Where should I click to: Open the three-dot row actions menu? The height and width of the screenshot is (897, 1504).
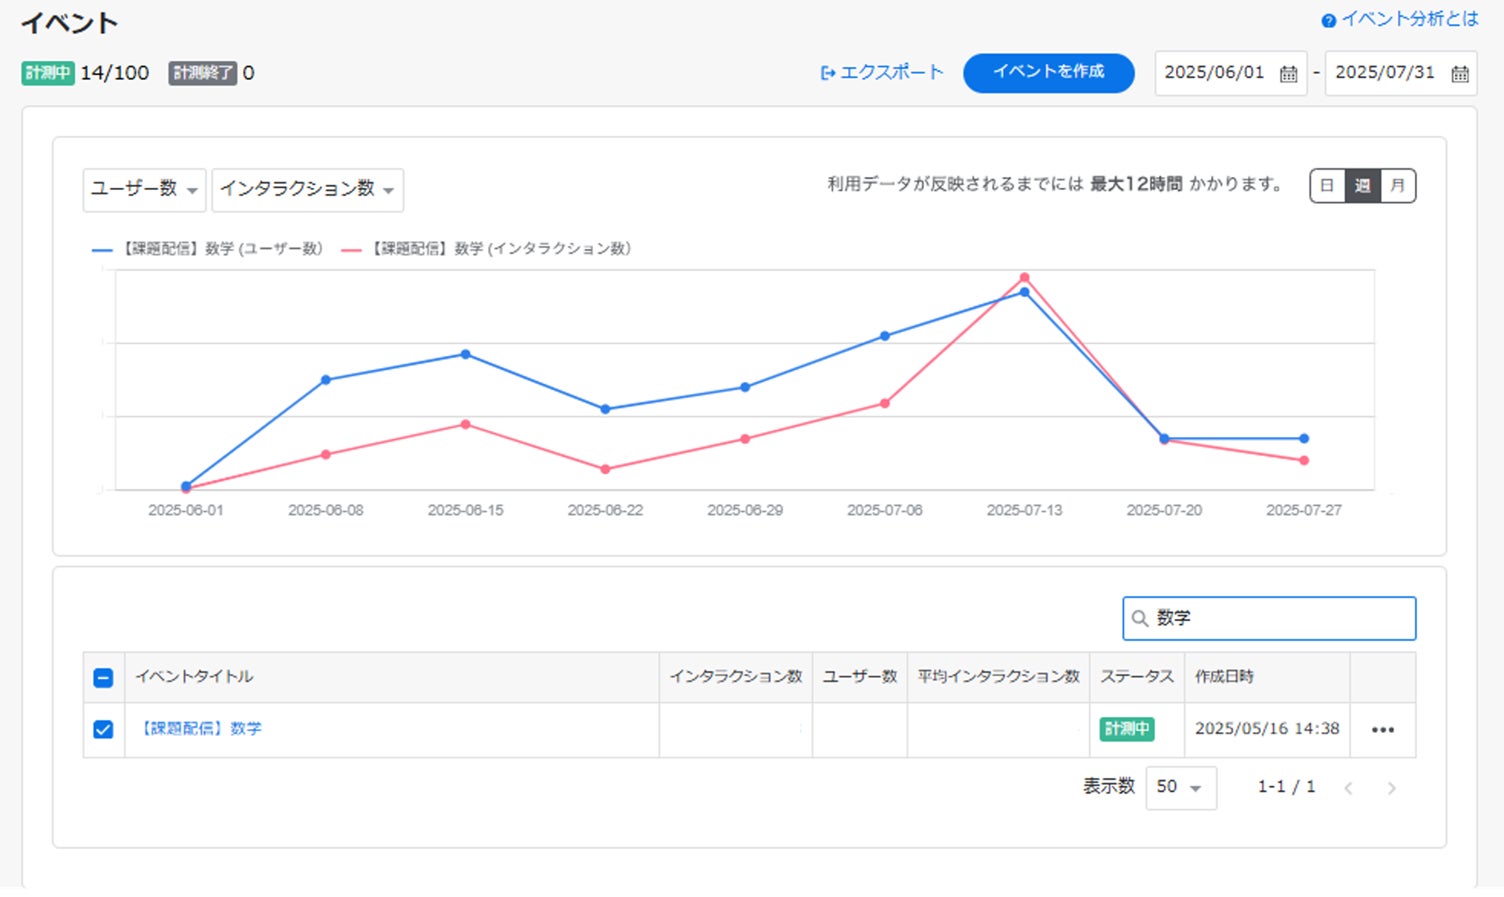click(1382, 730)
